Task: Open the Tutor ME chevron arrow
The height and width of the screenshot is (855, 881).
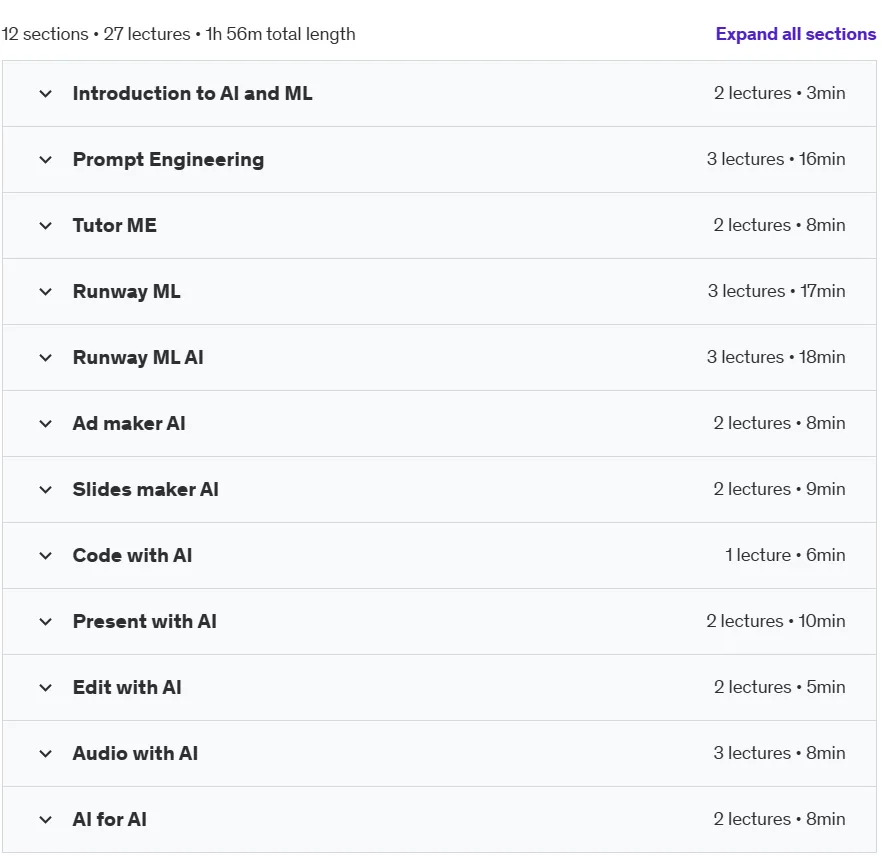Action: click(x=46, y=226)
